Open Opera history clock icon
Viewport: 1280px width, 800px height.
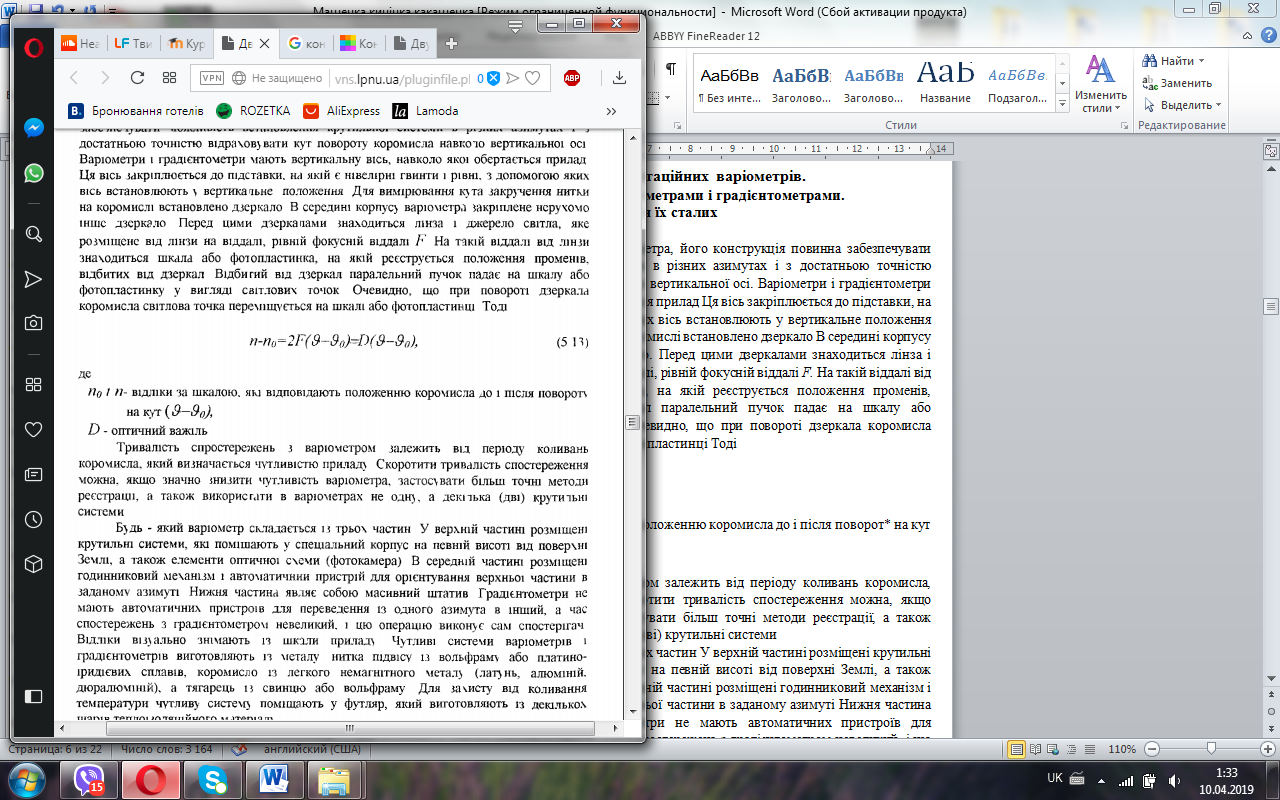pyautogui.click(x=33, y=519)
